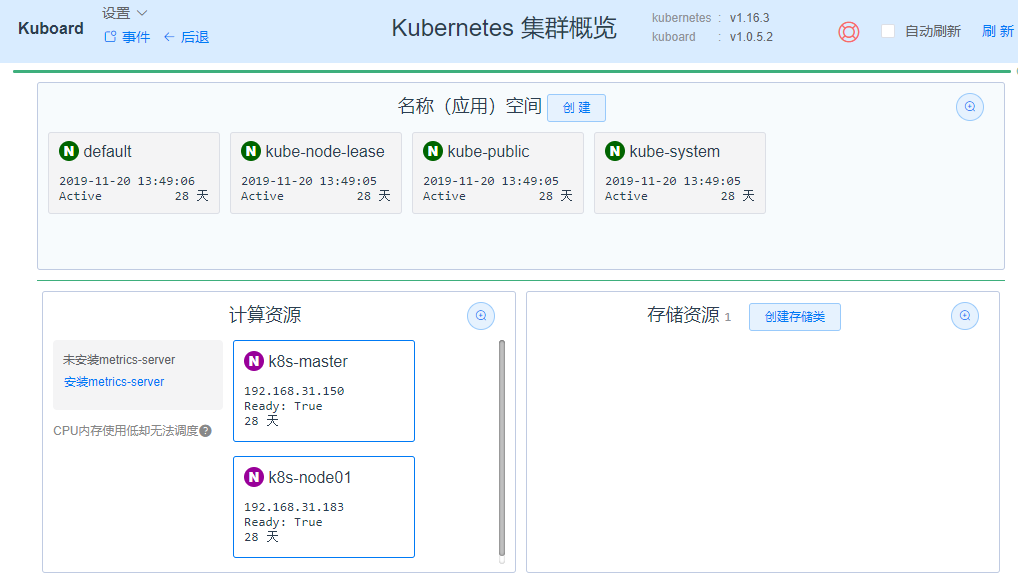
Task: Open the kube-public namespace card
Action: coord(498,173)
